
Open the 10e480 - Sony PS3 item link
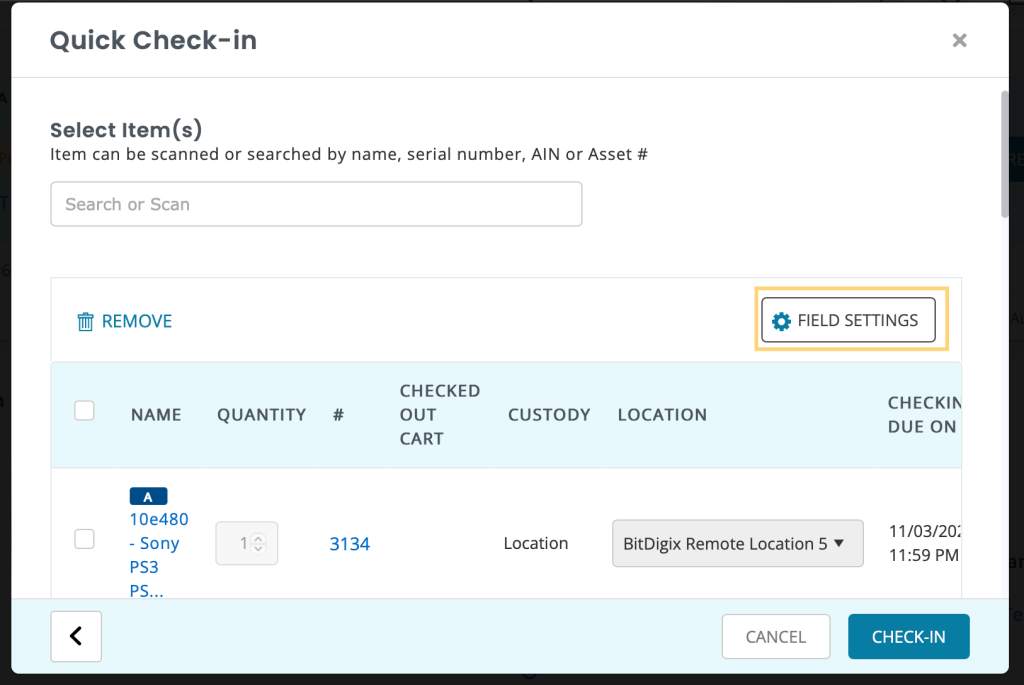(x=159, y=555)
